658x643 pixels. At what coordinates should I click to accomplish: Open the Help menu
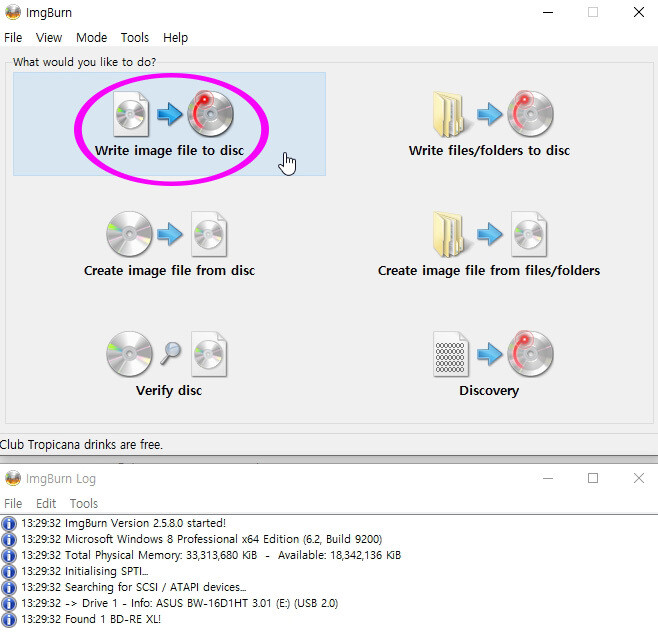pos(175,38)
